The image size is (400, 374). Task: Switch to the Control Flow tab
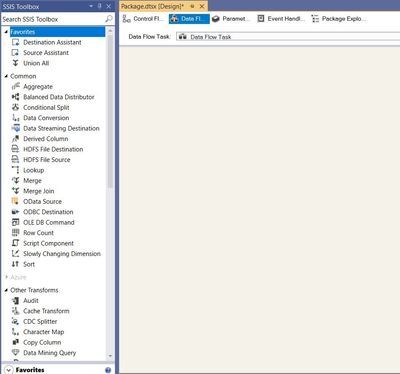tap(143, 19)
